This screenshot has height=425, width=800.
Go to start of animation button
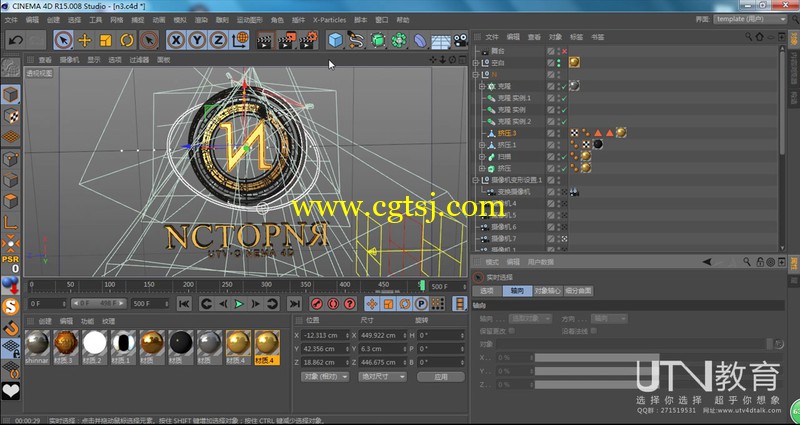pos(184,304)
